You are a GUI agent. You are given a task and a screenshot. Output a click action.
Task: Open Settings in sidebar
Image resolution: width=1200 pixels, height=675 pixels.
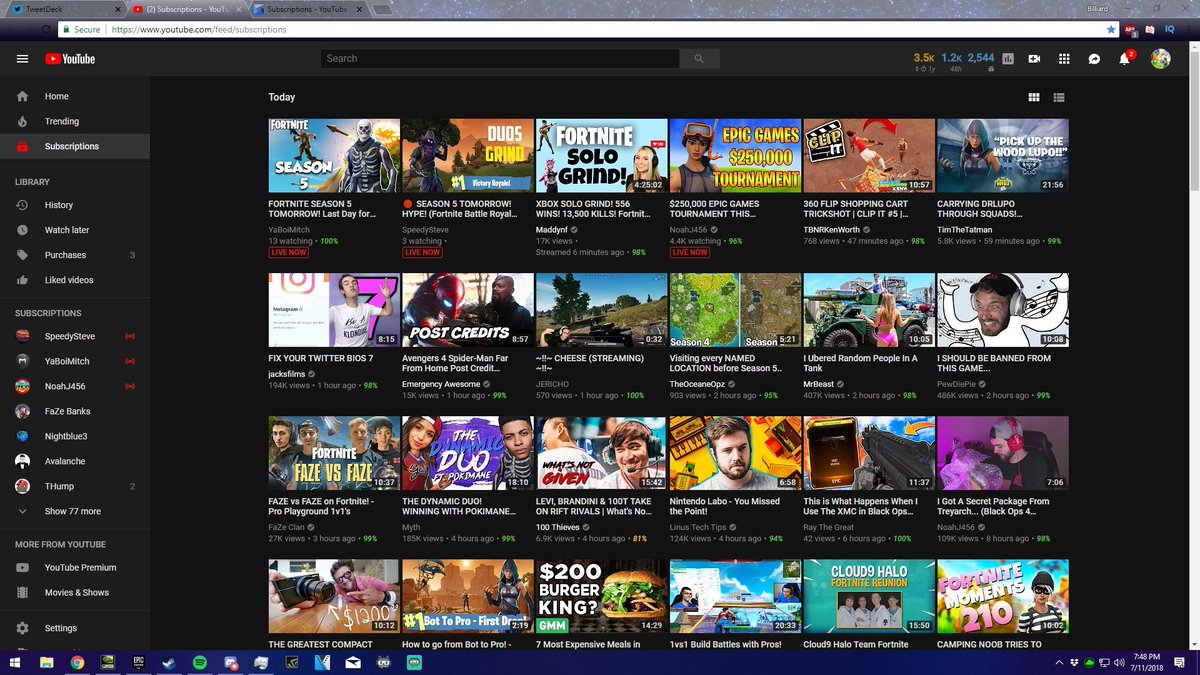(75, 628)
